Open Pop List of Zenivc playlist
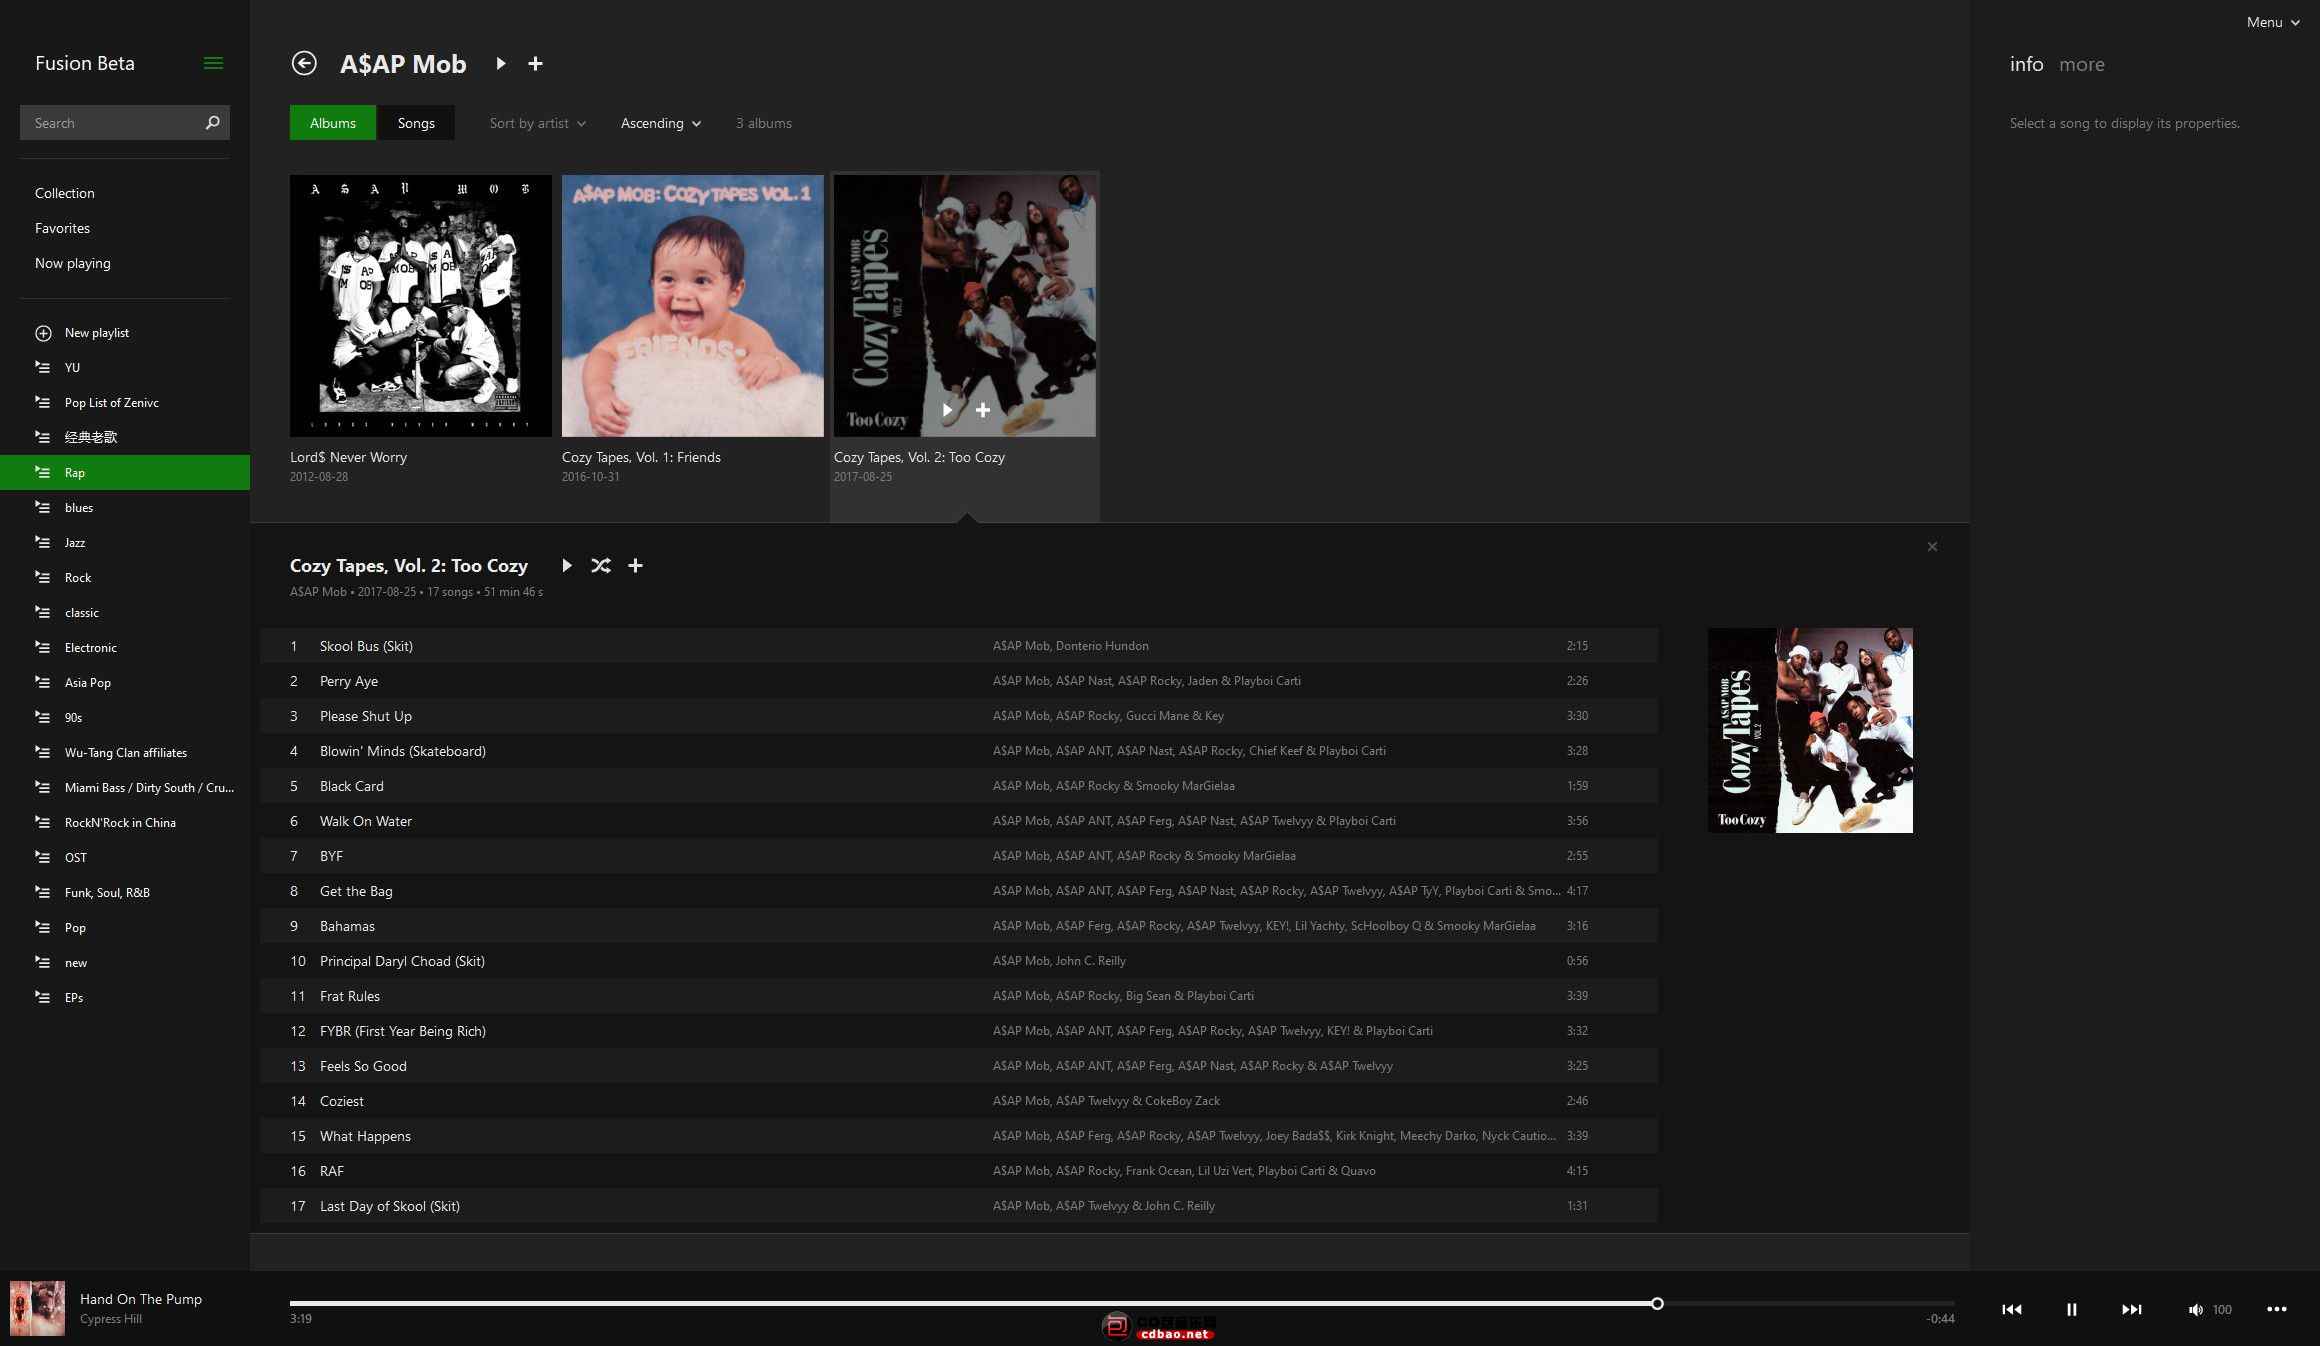The width and height of the screenshot is (2320, 1346). point(125,403)
